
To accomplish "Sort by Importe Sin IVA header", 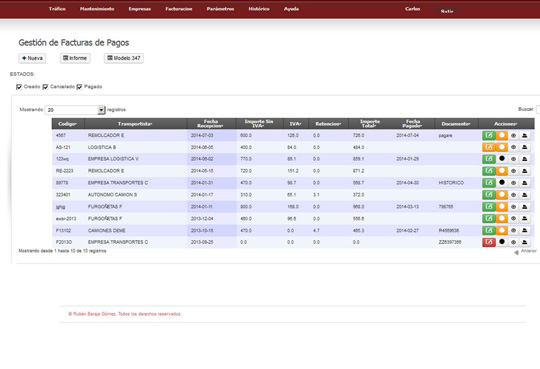I will tap(259, 124).
